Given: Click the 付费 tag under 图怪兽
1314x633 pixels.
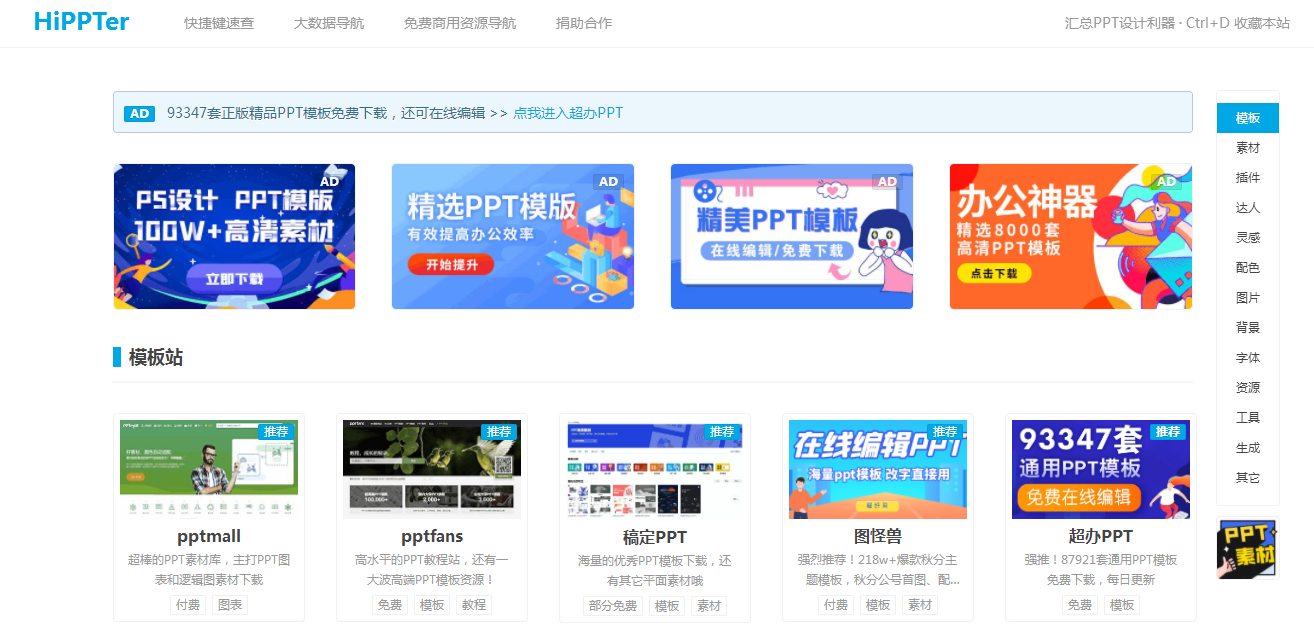Looking at the screenshot, I should [835, 605].
